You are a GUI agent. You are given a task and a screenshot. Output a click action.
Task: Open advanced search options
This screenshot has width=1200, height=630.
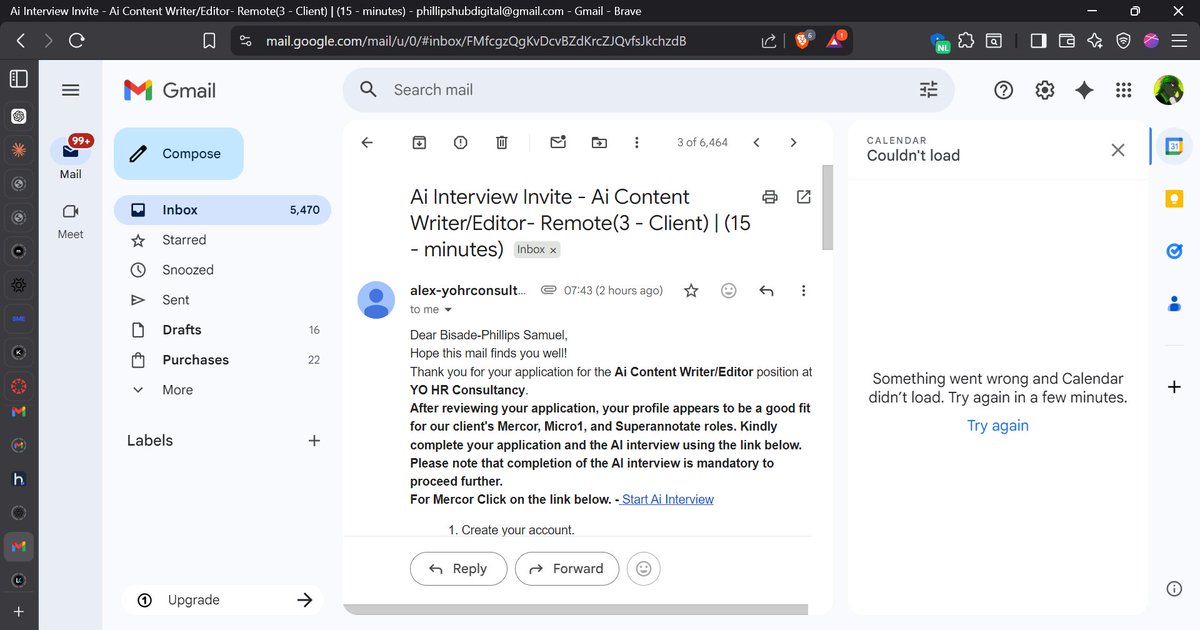point(928,89)
